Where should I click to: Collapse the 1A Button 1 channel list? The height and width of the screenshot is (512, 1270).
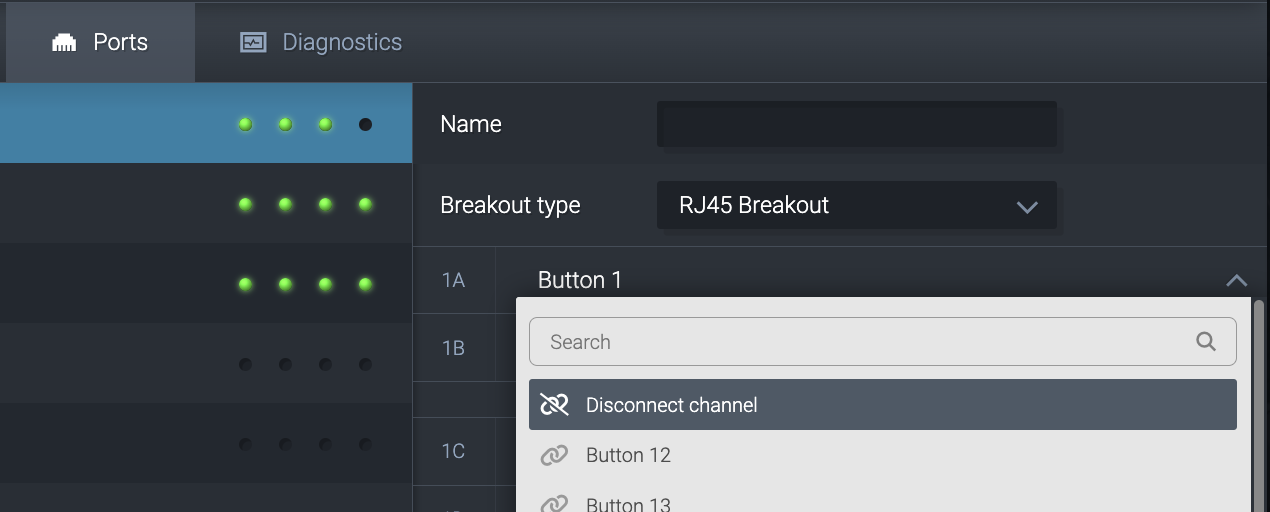[x=1236, y=281]
